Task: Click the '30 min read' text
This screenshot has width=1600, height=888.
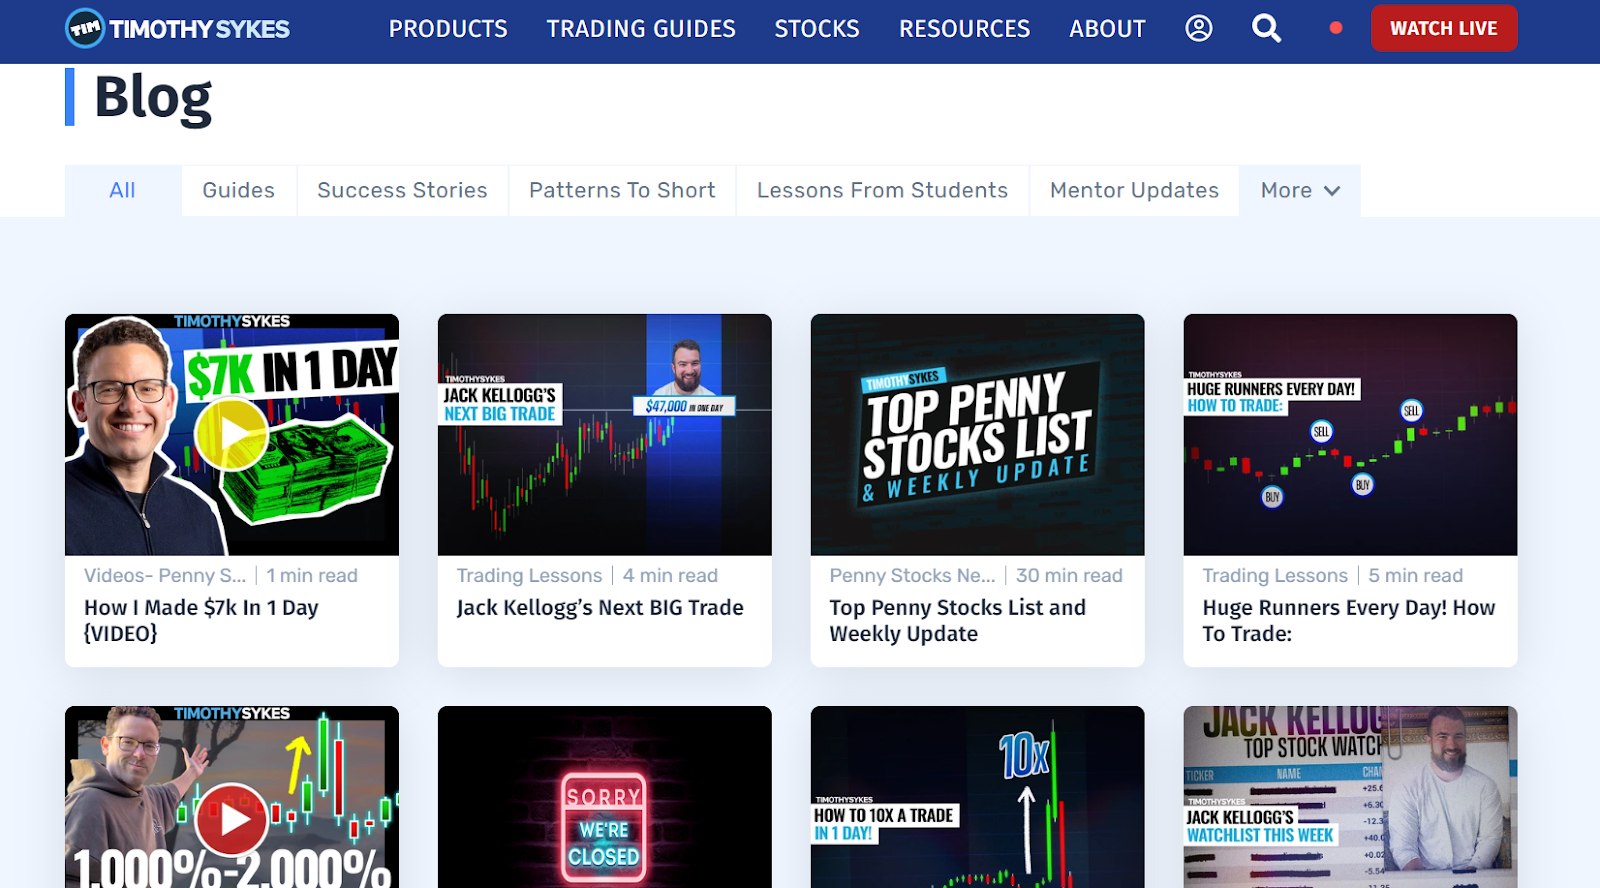Action: (x=1069, y=575)
